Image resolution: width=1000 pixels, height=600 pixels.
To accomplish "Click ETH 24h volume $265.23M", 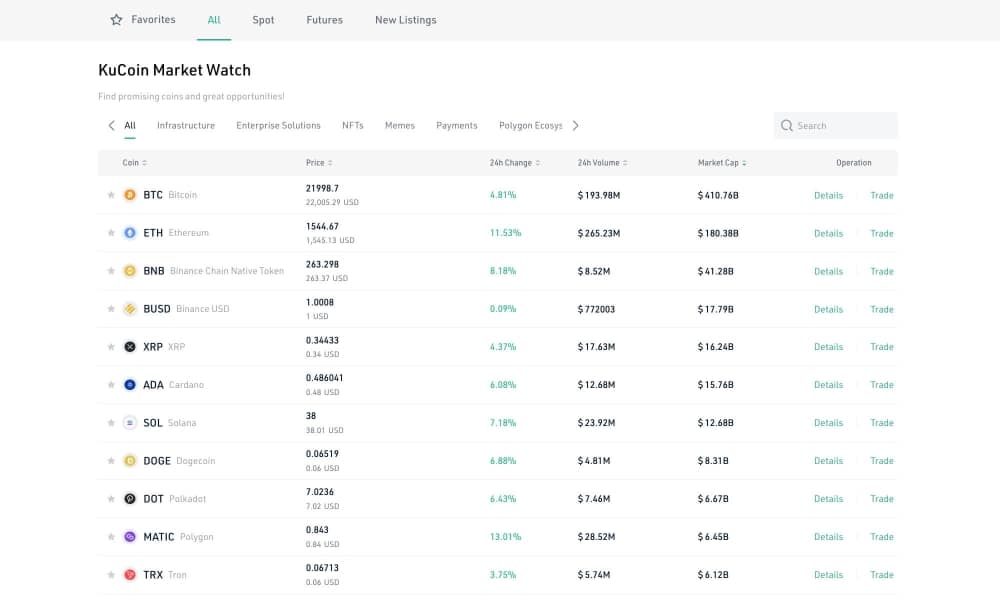I will point(599,233).
